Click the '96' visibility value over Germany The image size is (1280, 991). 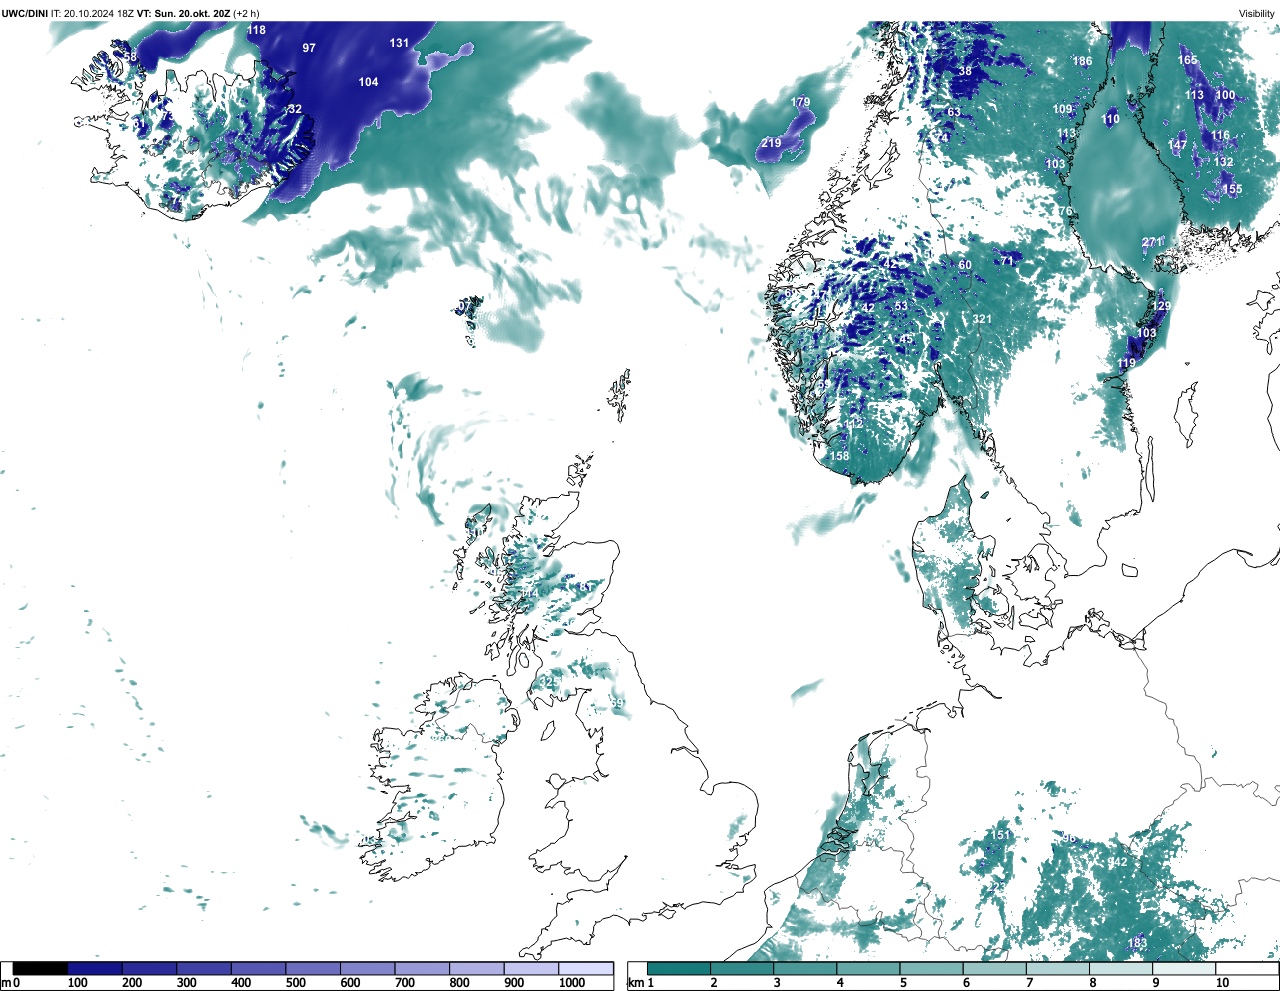(1068, 839)
